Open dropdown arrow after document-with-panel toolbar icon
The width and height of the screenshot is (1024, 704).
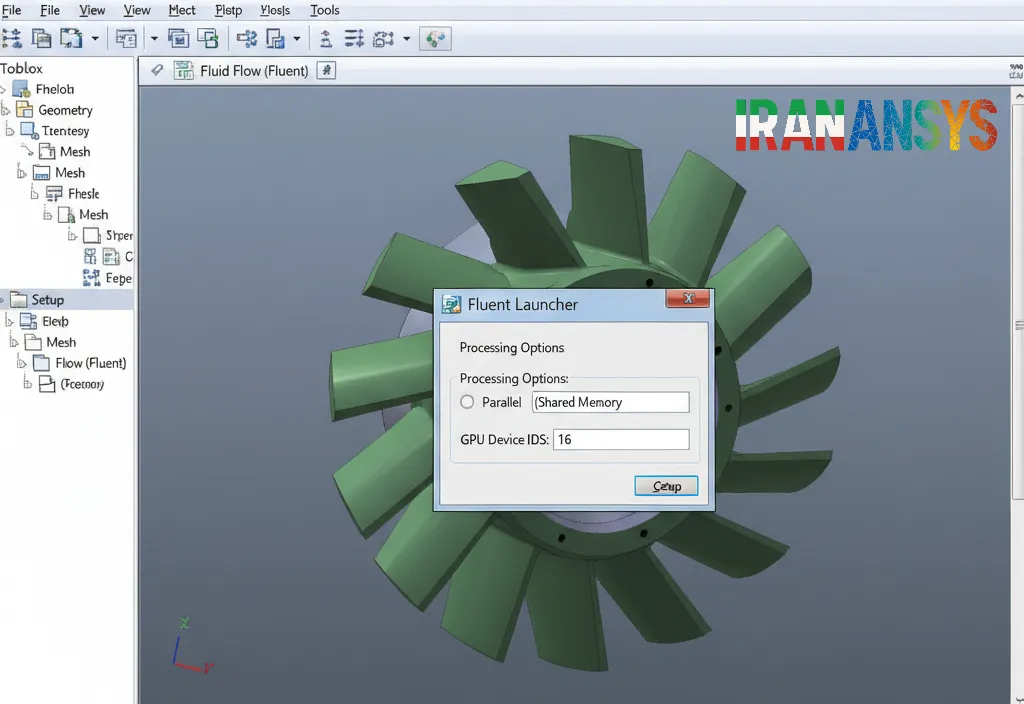coord(95,39)
